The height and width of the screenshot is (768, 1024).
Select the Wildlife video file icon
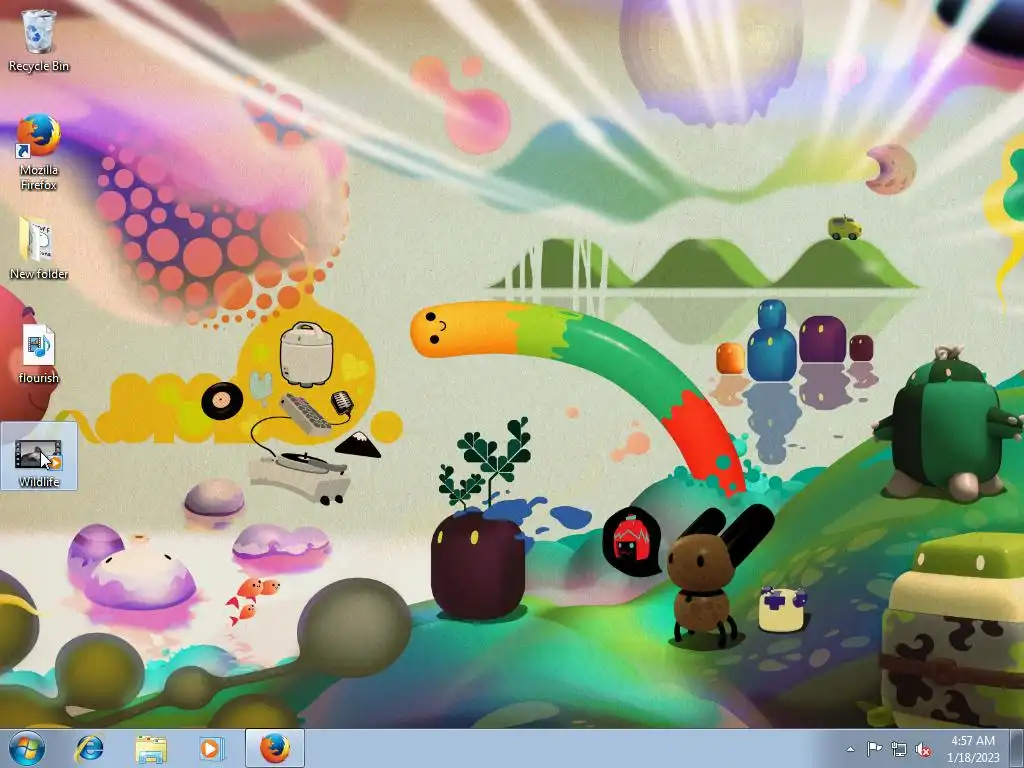39,456
